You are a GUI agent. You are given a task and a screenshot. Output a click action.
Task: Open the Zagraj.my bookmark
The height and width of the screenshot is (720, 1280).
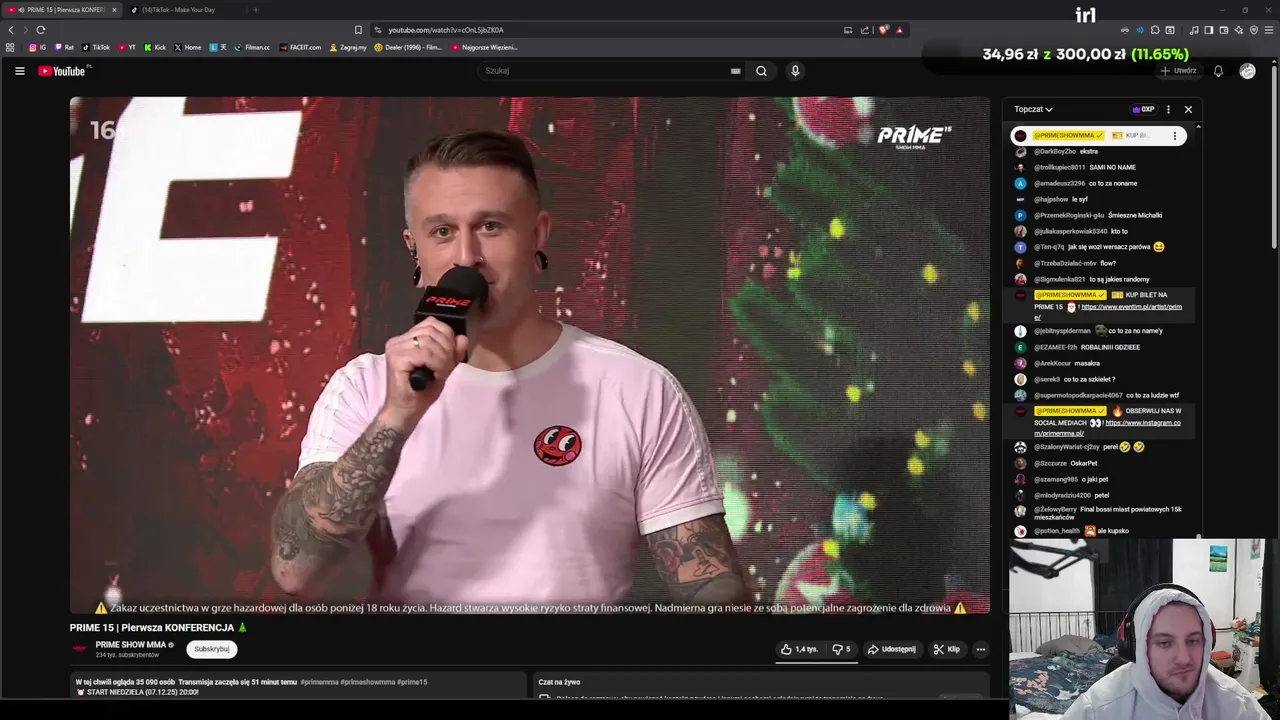click(x=348, y=47)
